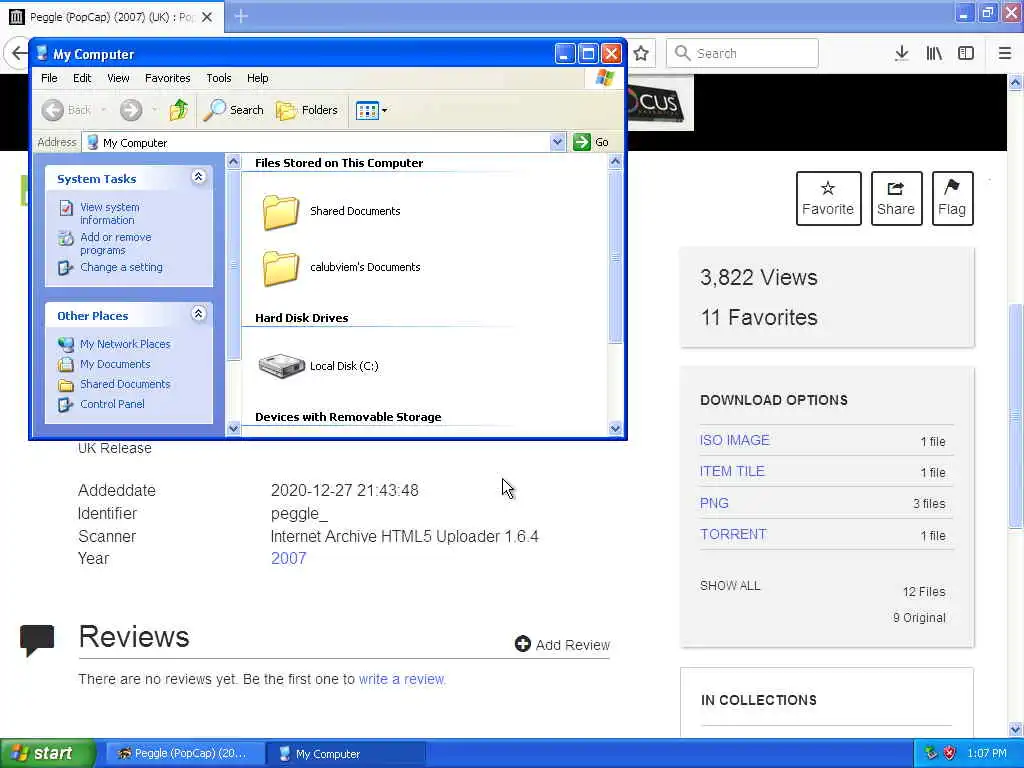Collapse the Other Places panel

[199, 314]
